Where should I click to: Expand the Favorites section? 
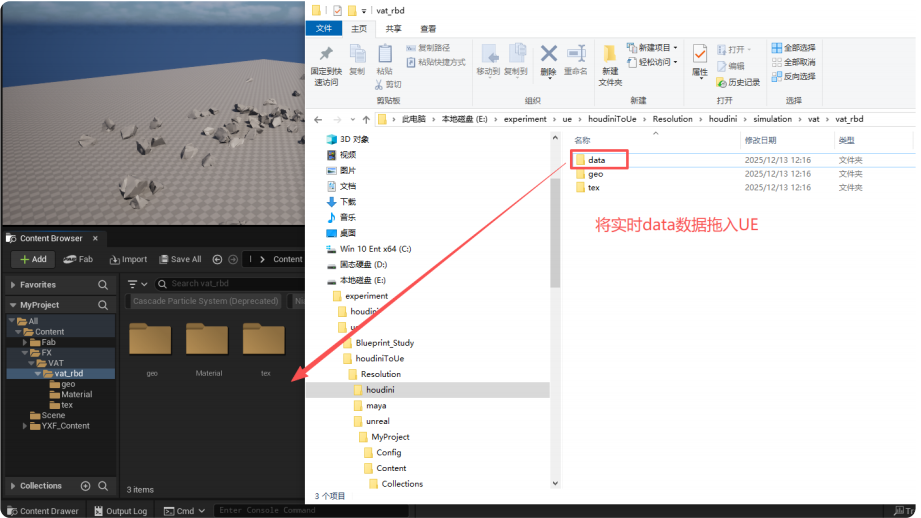point(13,285)
